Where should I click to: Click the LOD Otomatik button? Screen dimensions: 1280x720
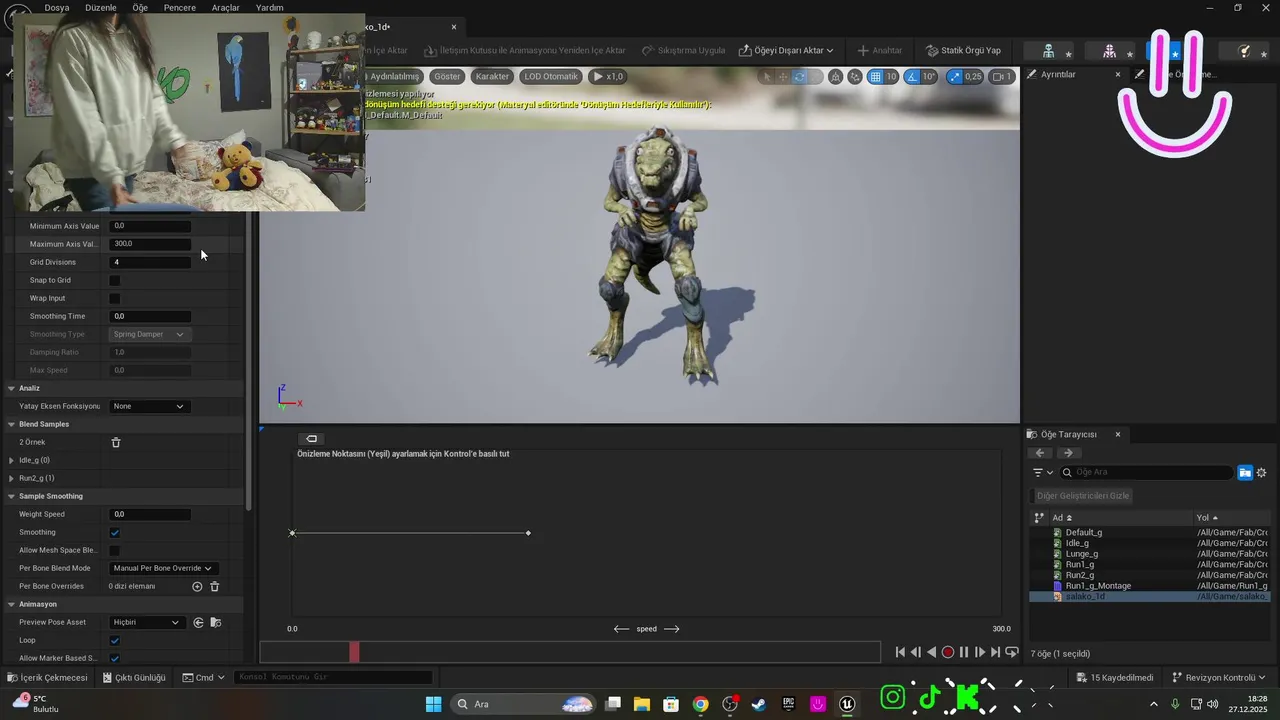(x=551, y=76)
